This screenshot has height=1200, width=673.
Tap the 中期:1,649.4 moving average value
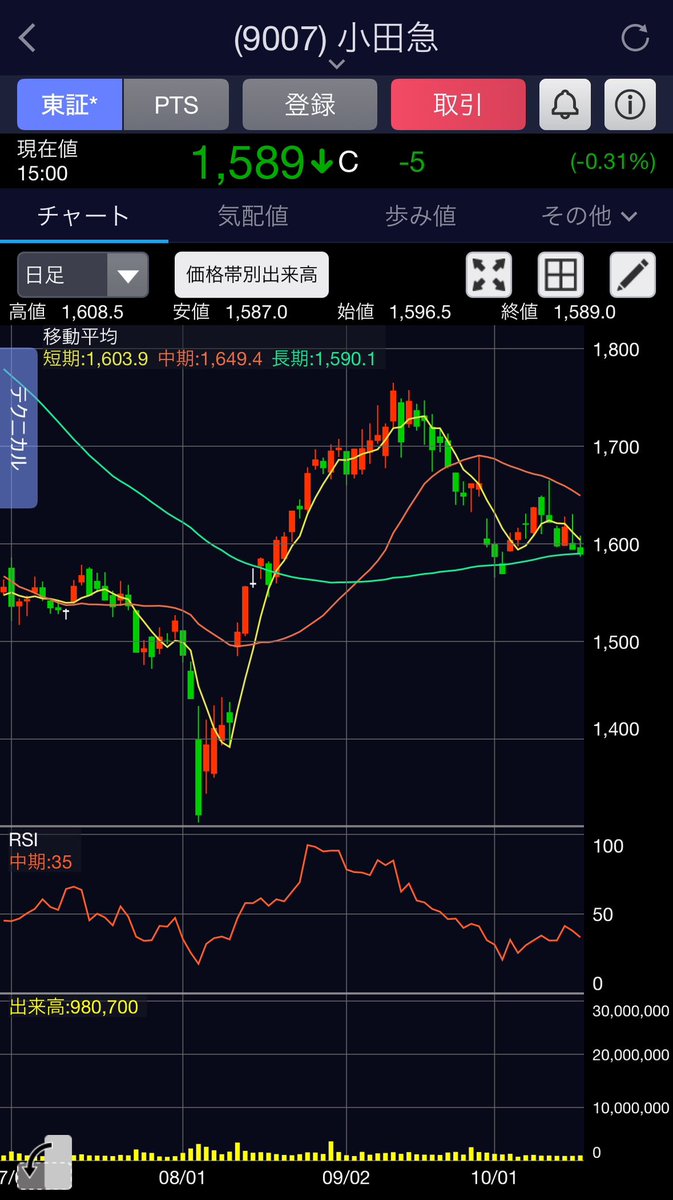(x=208, y=358)
